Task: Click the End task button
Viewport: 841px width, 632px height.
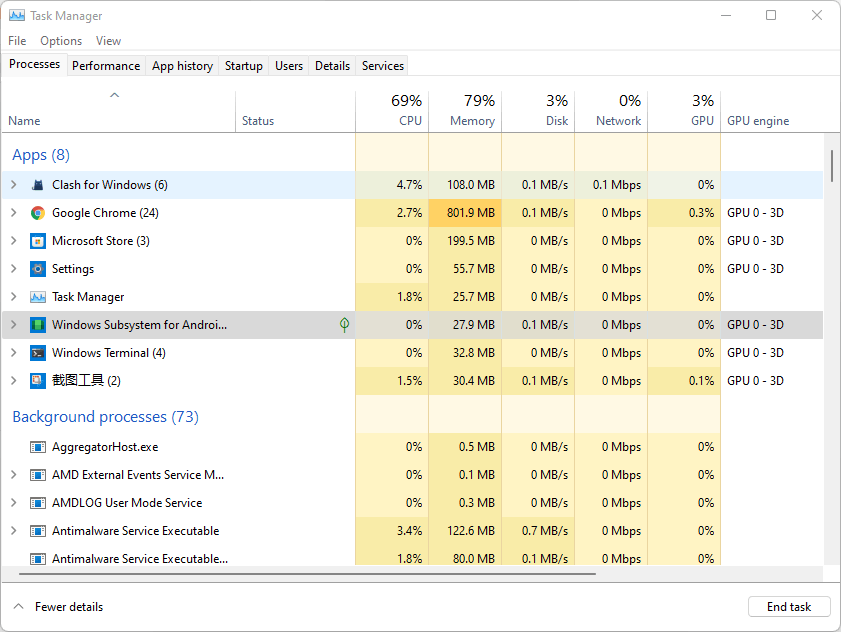Action: tap(789, 607)
